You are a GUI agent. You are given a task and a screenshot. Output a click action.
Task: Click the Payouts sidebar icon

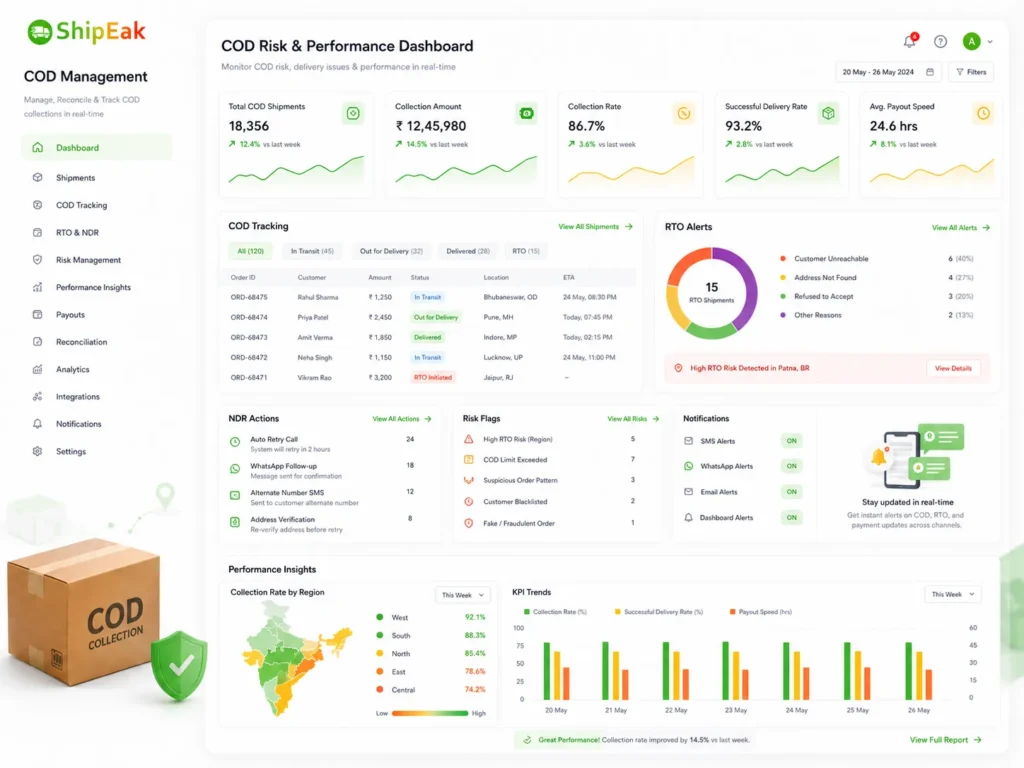pyautogui.click(x=38, y=315)
